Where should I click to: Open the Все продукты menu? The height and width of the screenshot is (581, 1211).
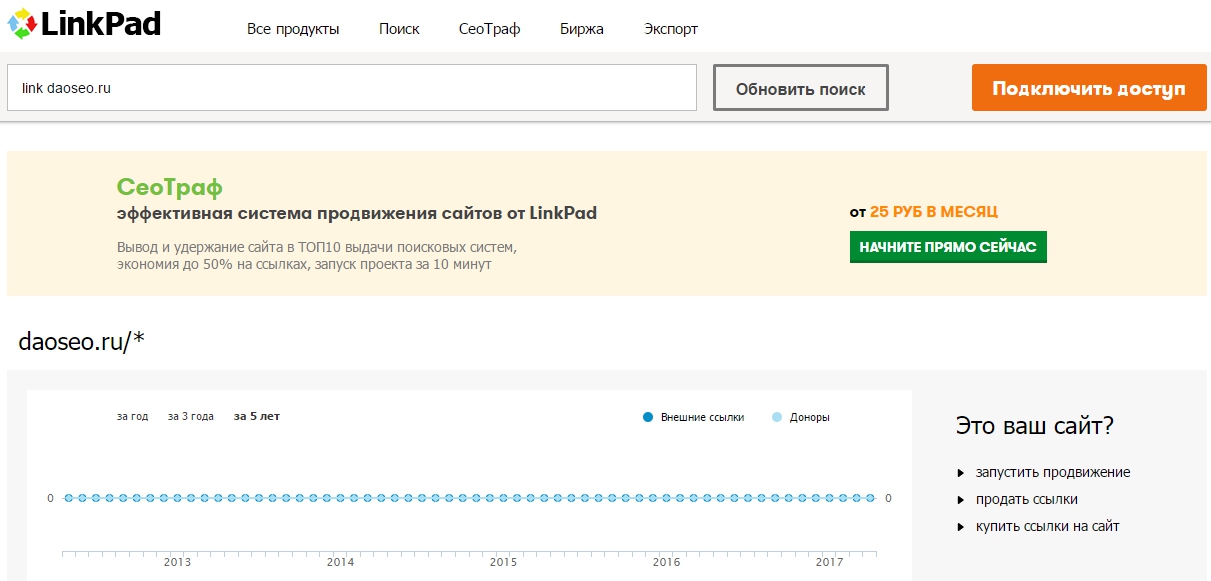point(293,29)
